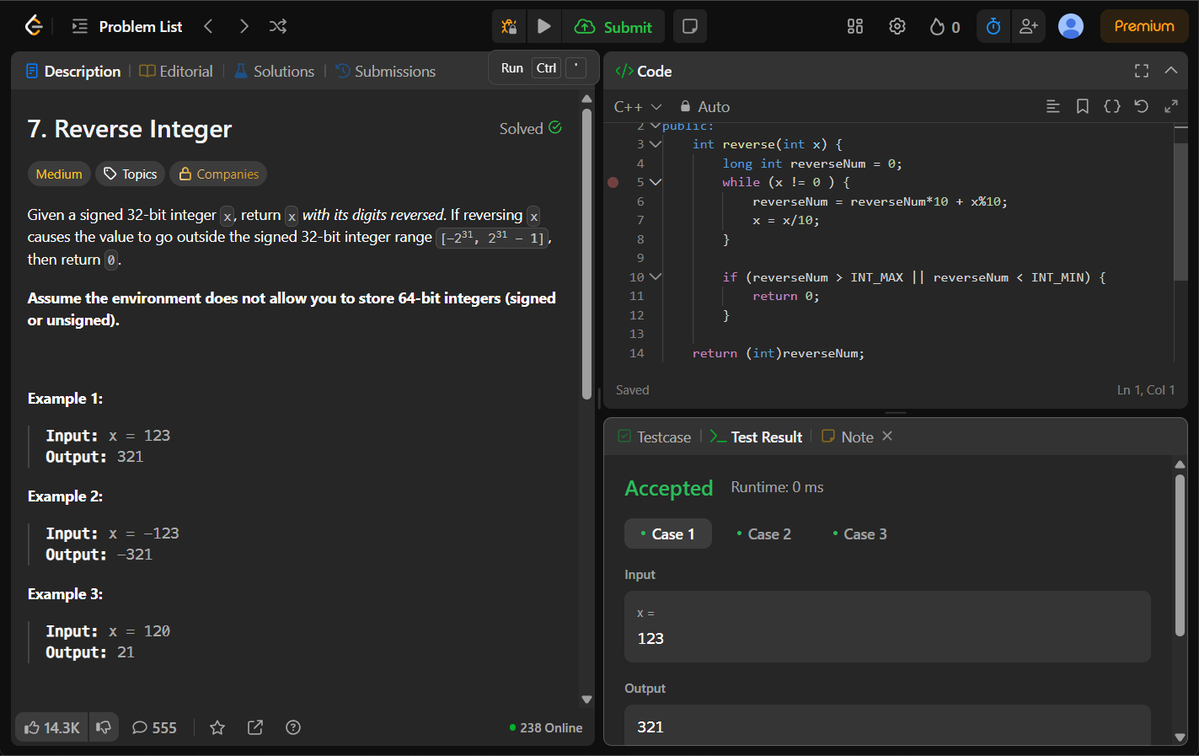Click the description panel scrollbar

click(x=587, y=254)
